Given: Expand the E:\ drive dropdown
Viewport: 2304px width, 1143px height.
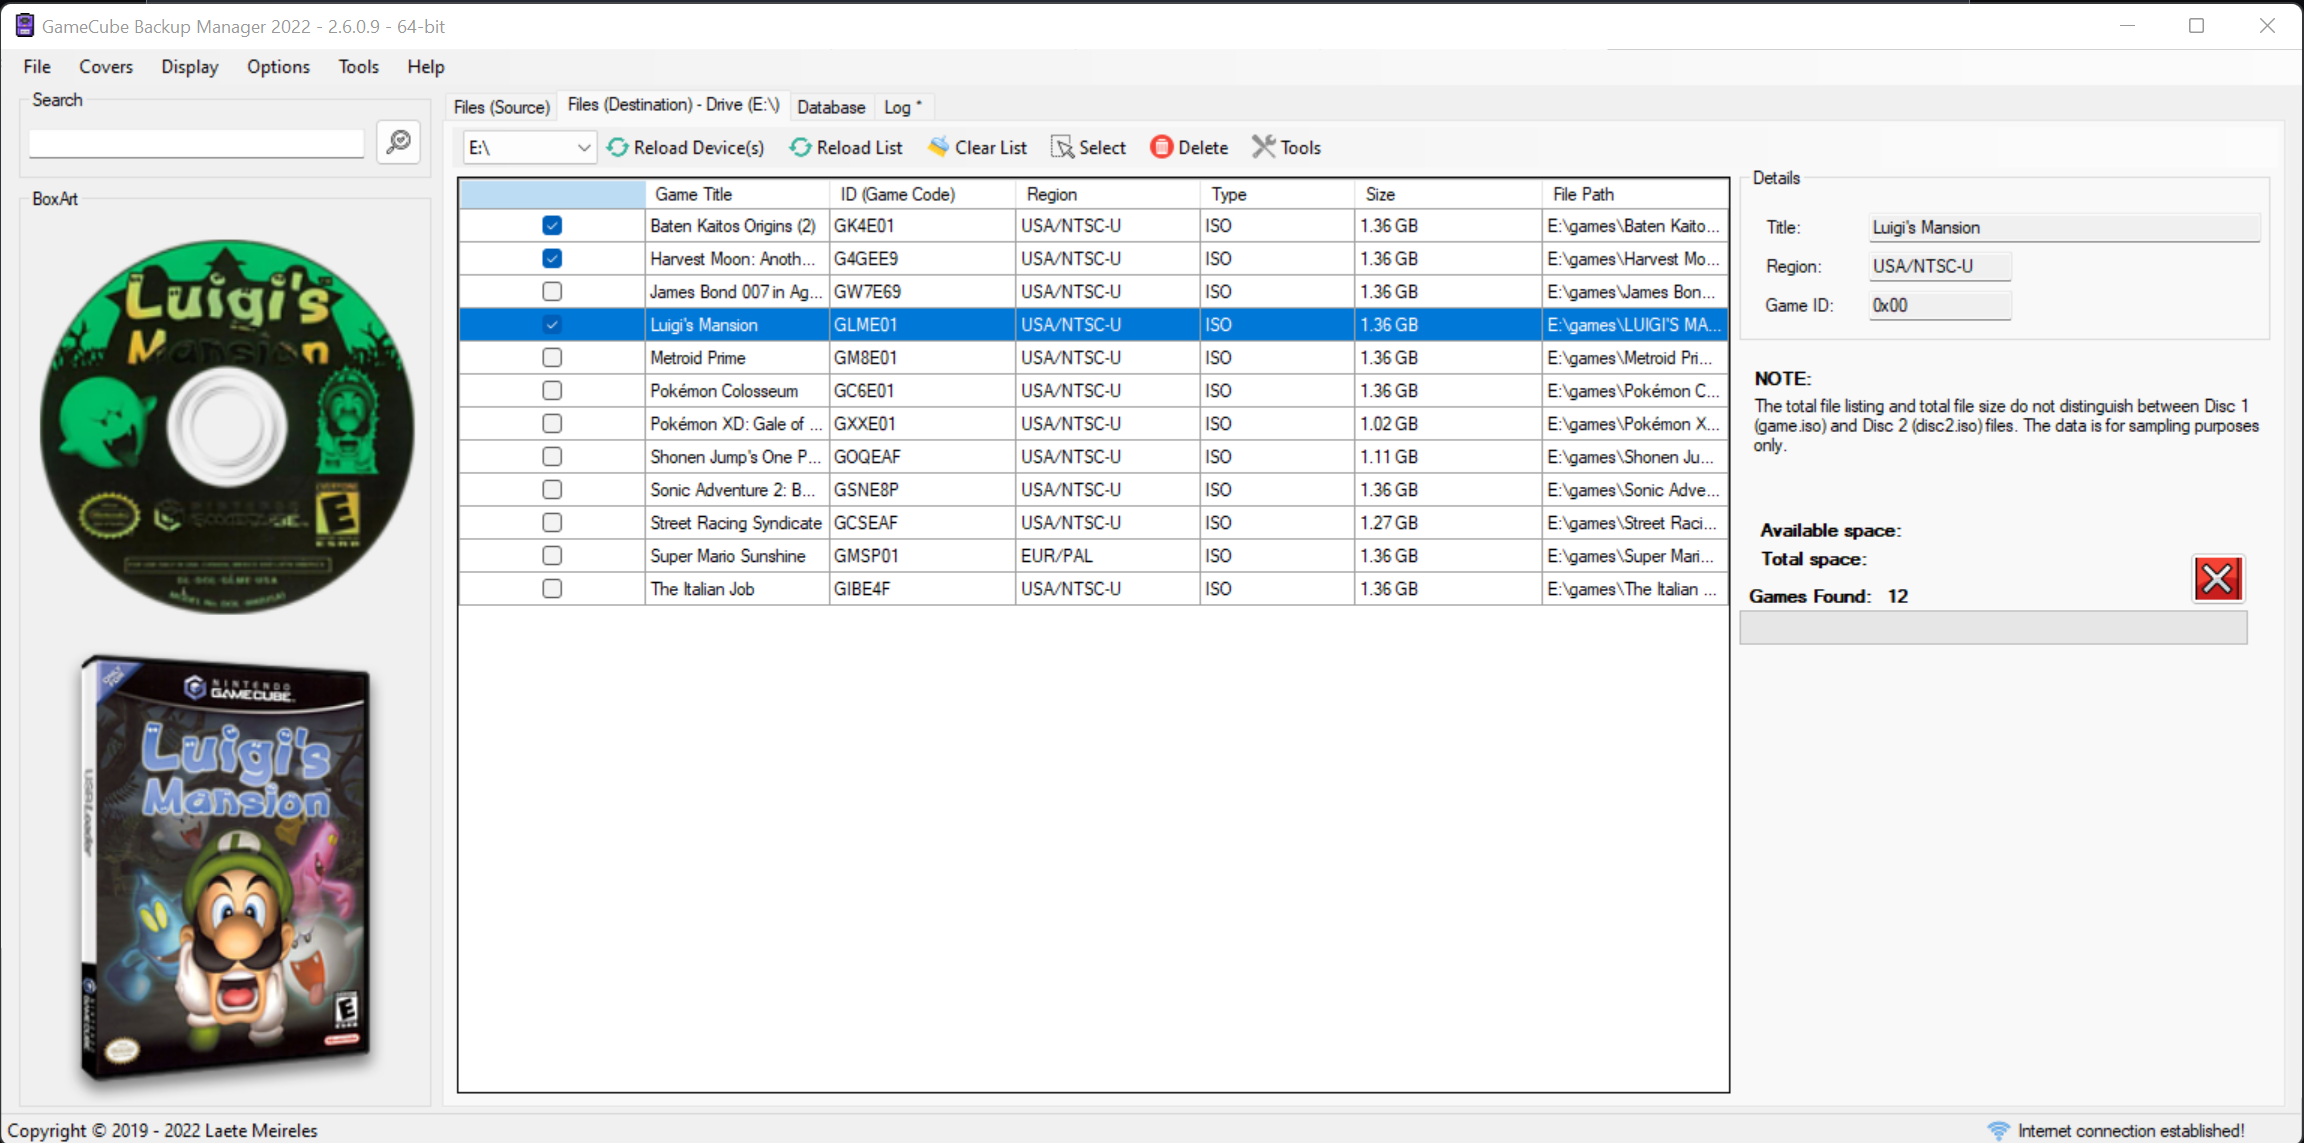Looking at the screenshot, I should coord(583,148).
